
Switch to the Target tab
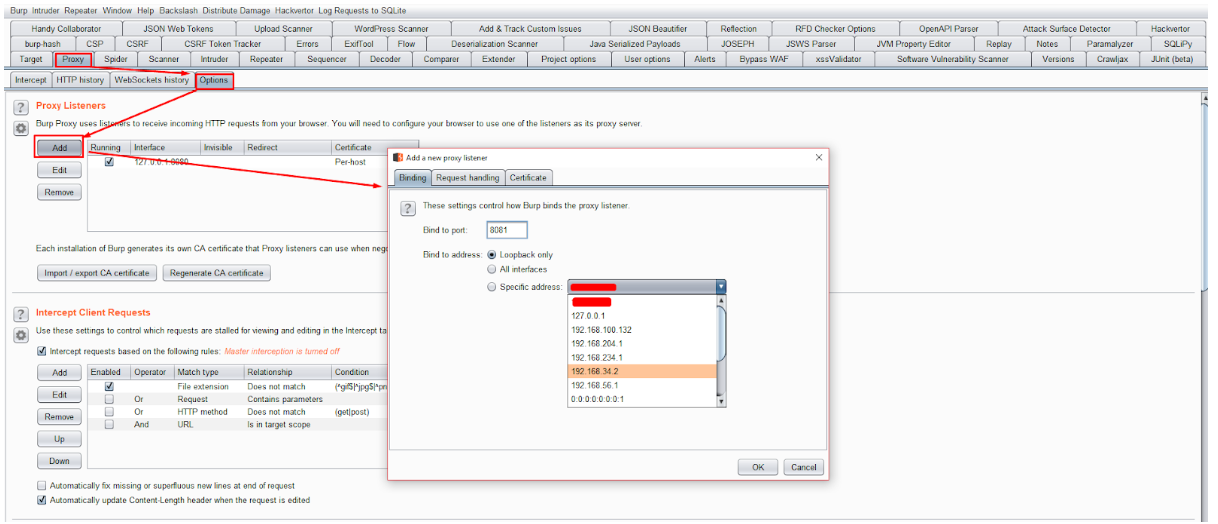pos(31,59)
